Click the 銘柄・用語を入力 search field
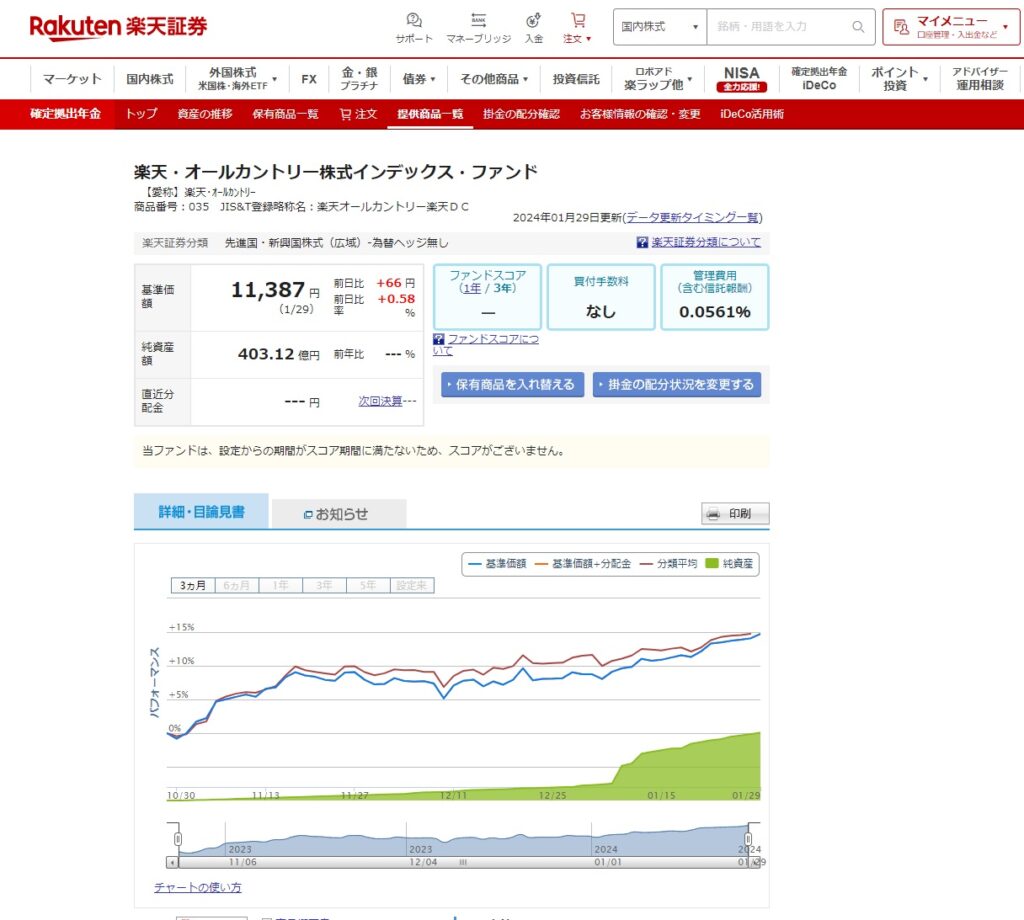Screen dimensions: 1024x920 point(778,27)
